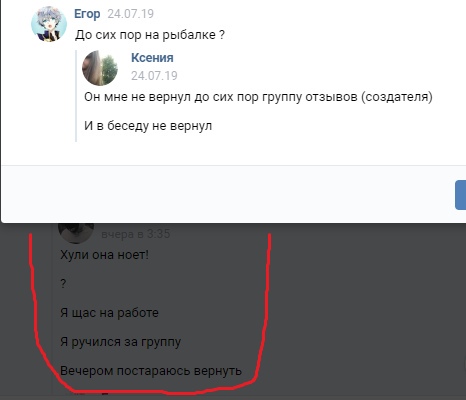Select the lone '?' message

tap(63, 284)
